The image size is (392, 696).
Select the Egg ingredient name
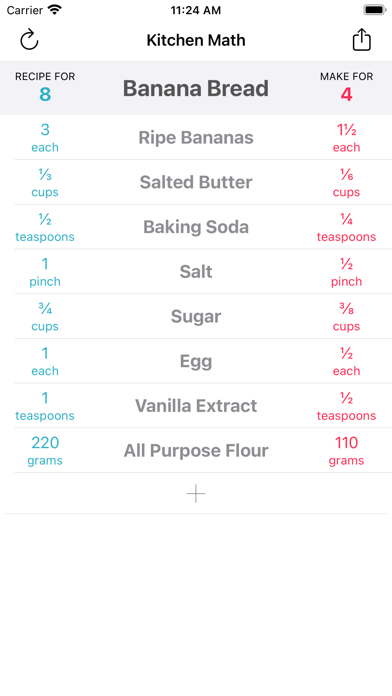tap(196, 361)
